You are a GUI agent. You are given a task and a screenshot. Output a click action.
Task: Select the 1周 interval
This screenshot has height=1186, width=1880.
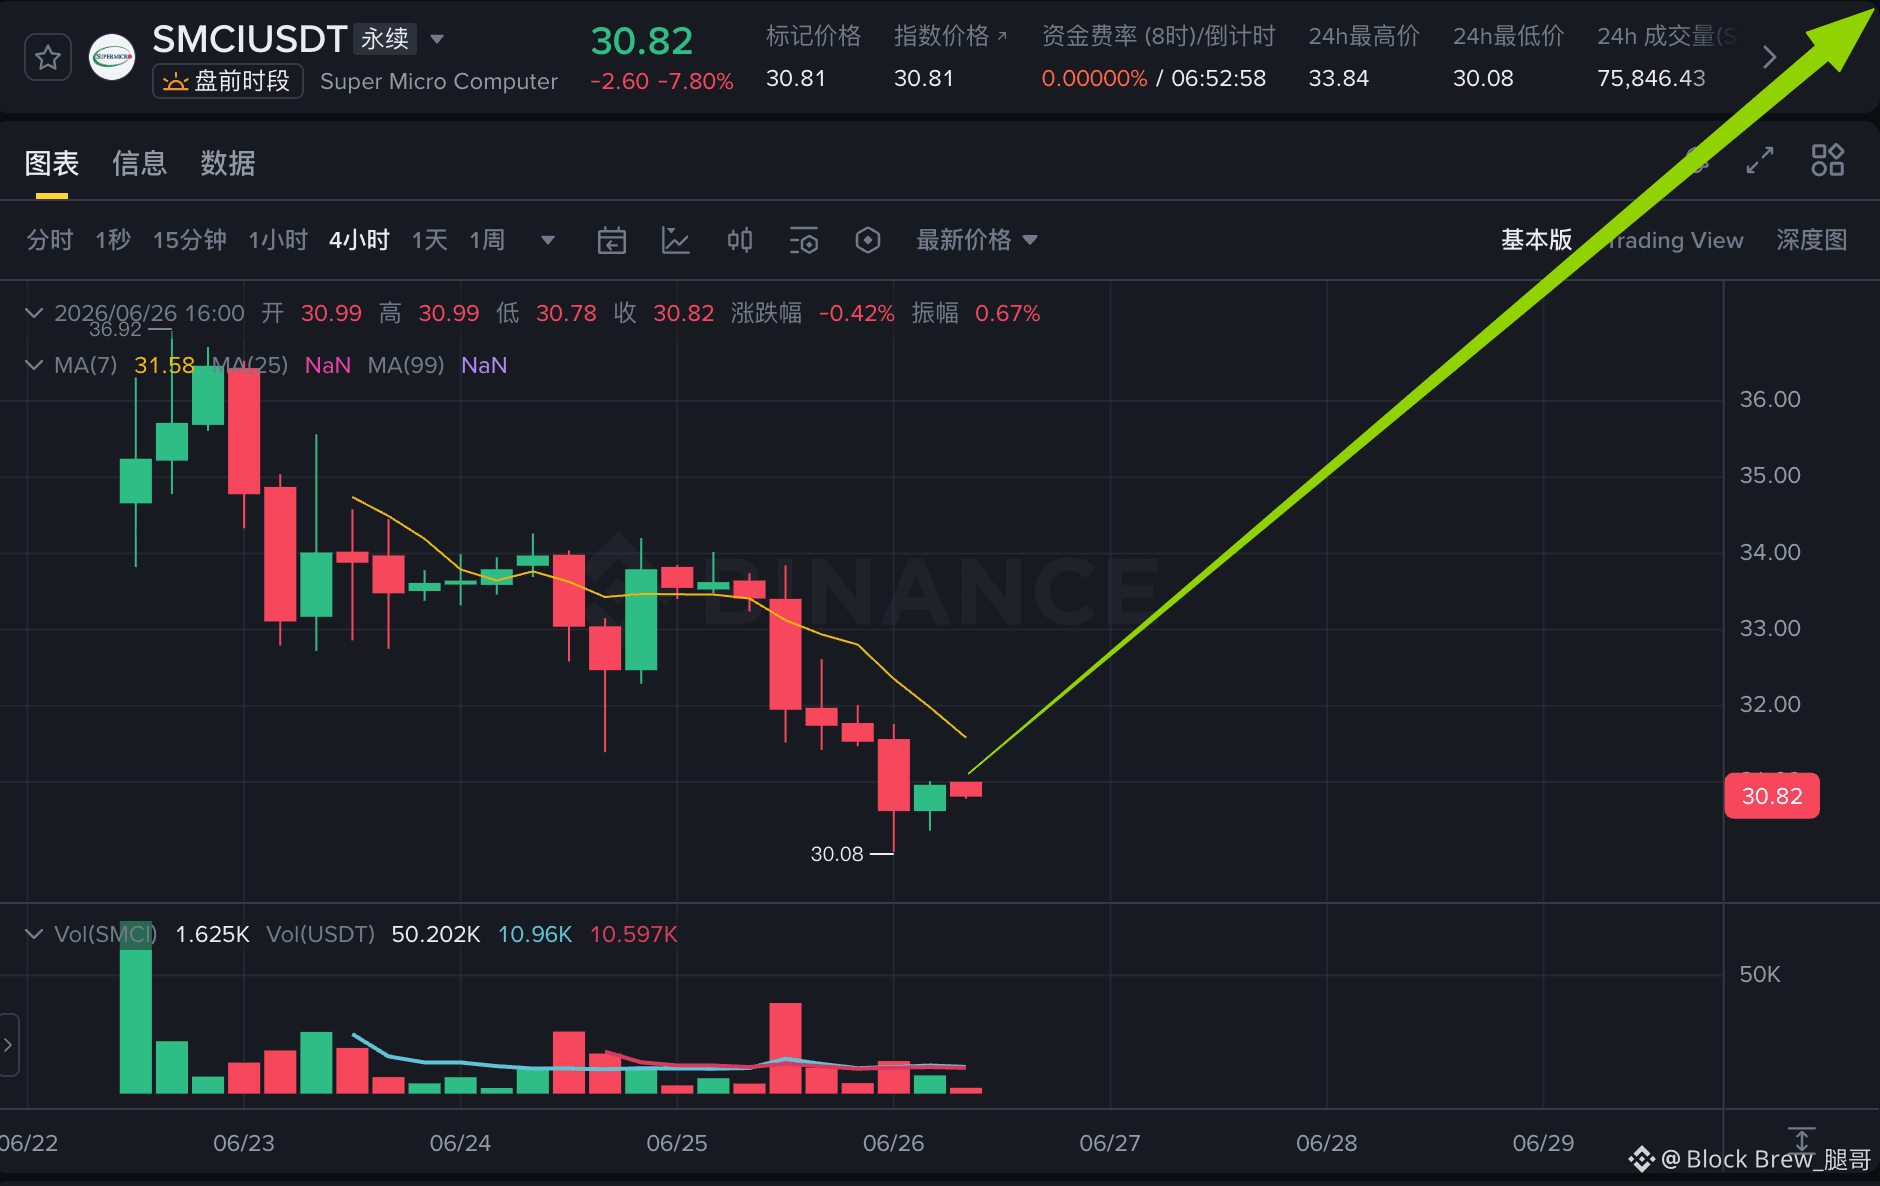[x=488, y=240]
